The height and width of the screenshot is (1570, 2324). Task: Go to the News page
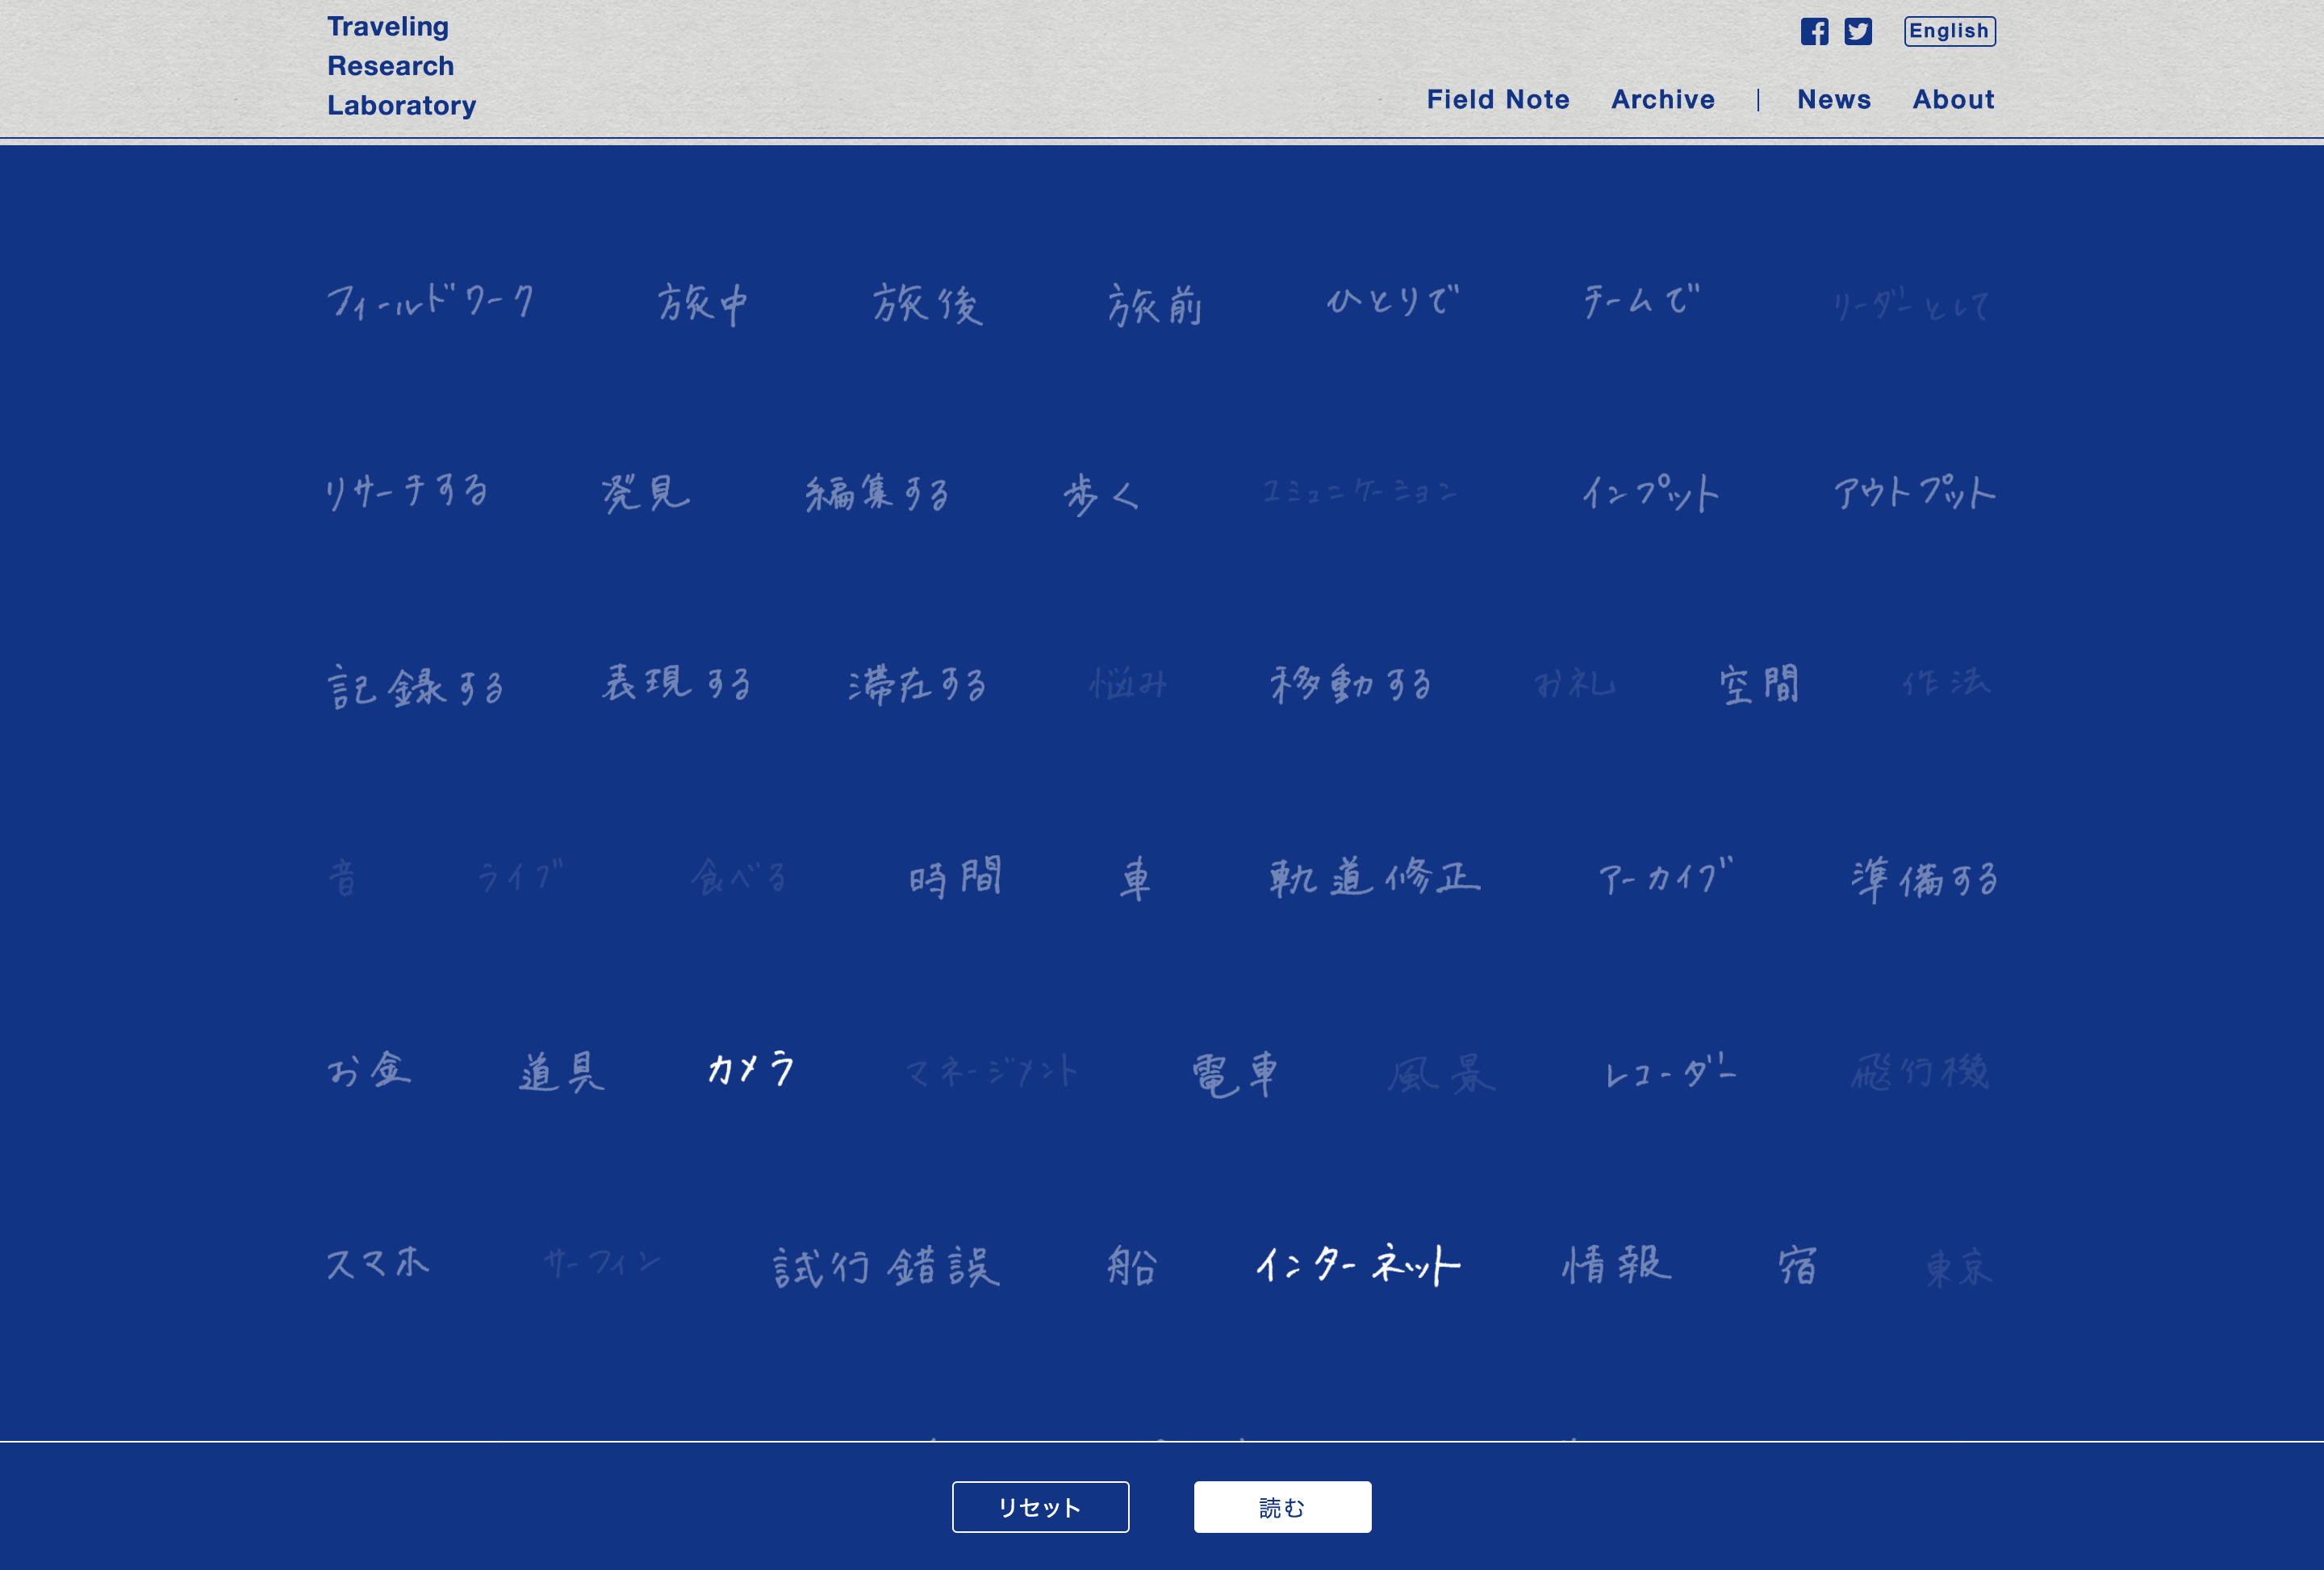coord(1834,99)
